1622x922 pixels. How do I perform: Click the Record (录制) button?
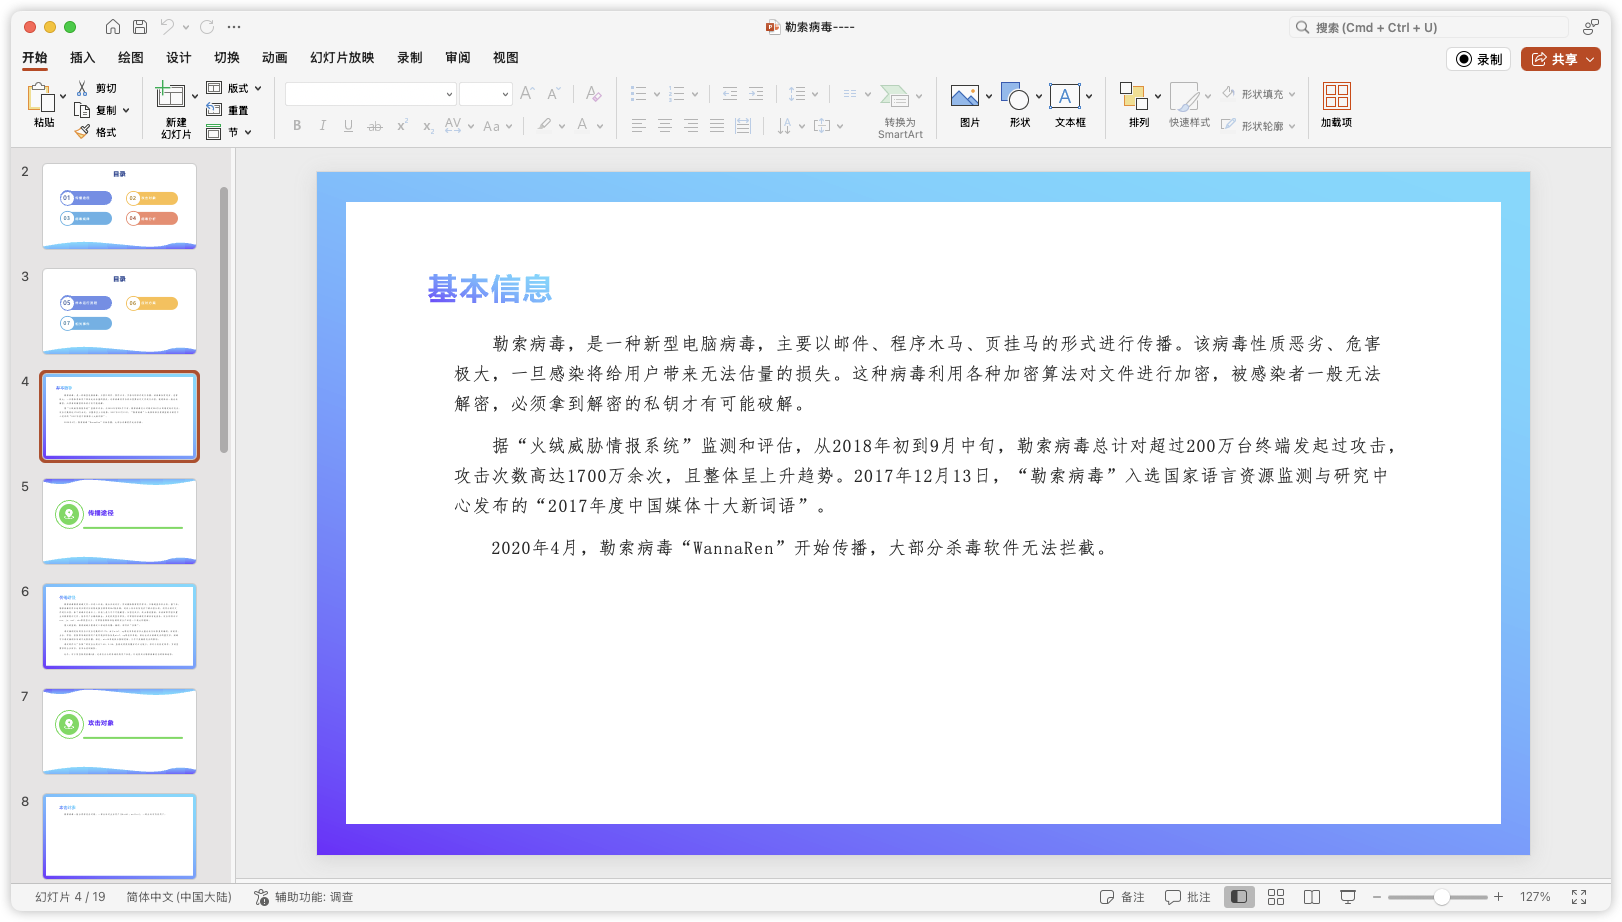[x=1478, y=59]
